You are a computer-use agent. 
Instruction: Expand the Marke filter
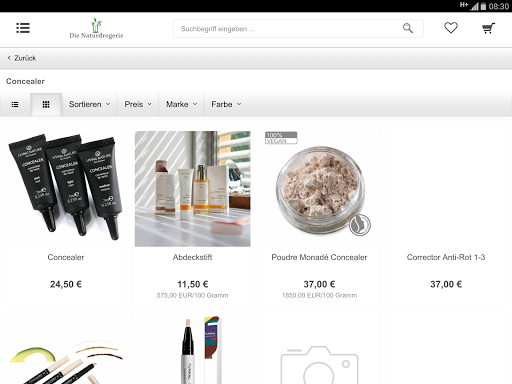(x=181, y=105)
